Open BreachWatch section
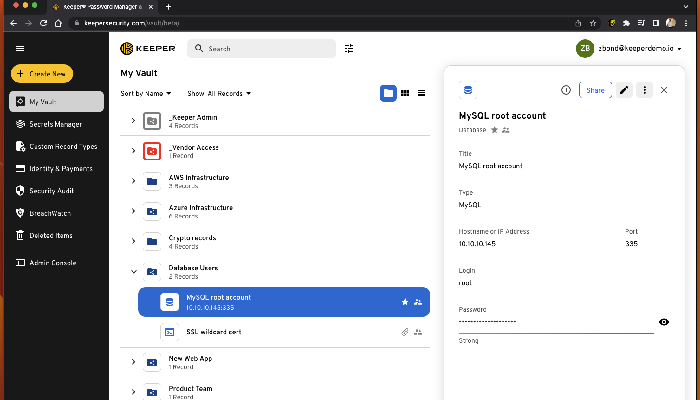Image resolution: width=700 pixels, height=400 pixels. click(x=43, y=213)
